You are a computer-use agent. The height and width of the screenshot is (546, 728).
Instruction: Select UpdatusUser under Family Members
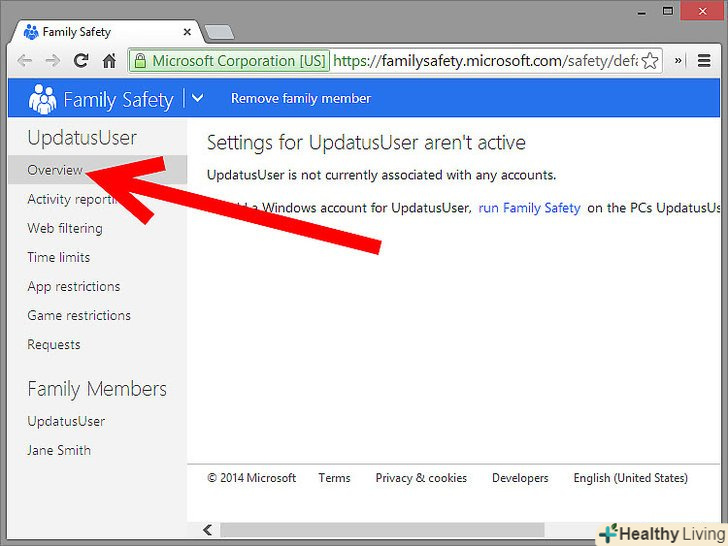tap(66, 421)
